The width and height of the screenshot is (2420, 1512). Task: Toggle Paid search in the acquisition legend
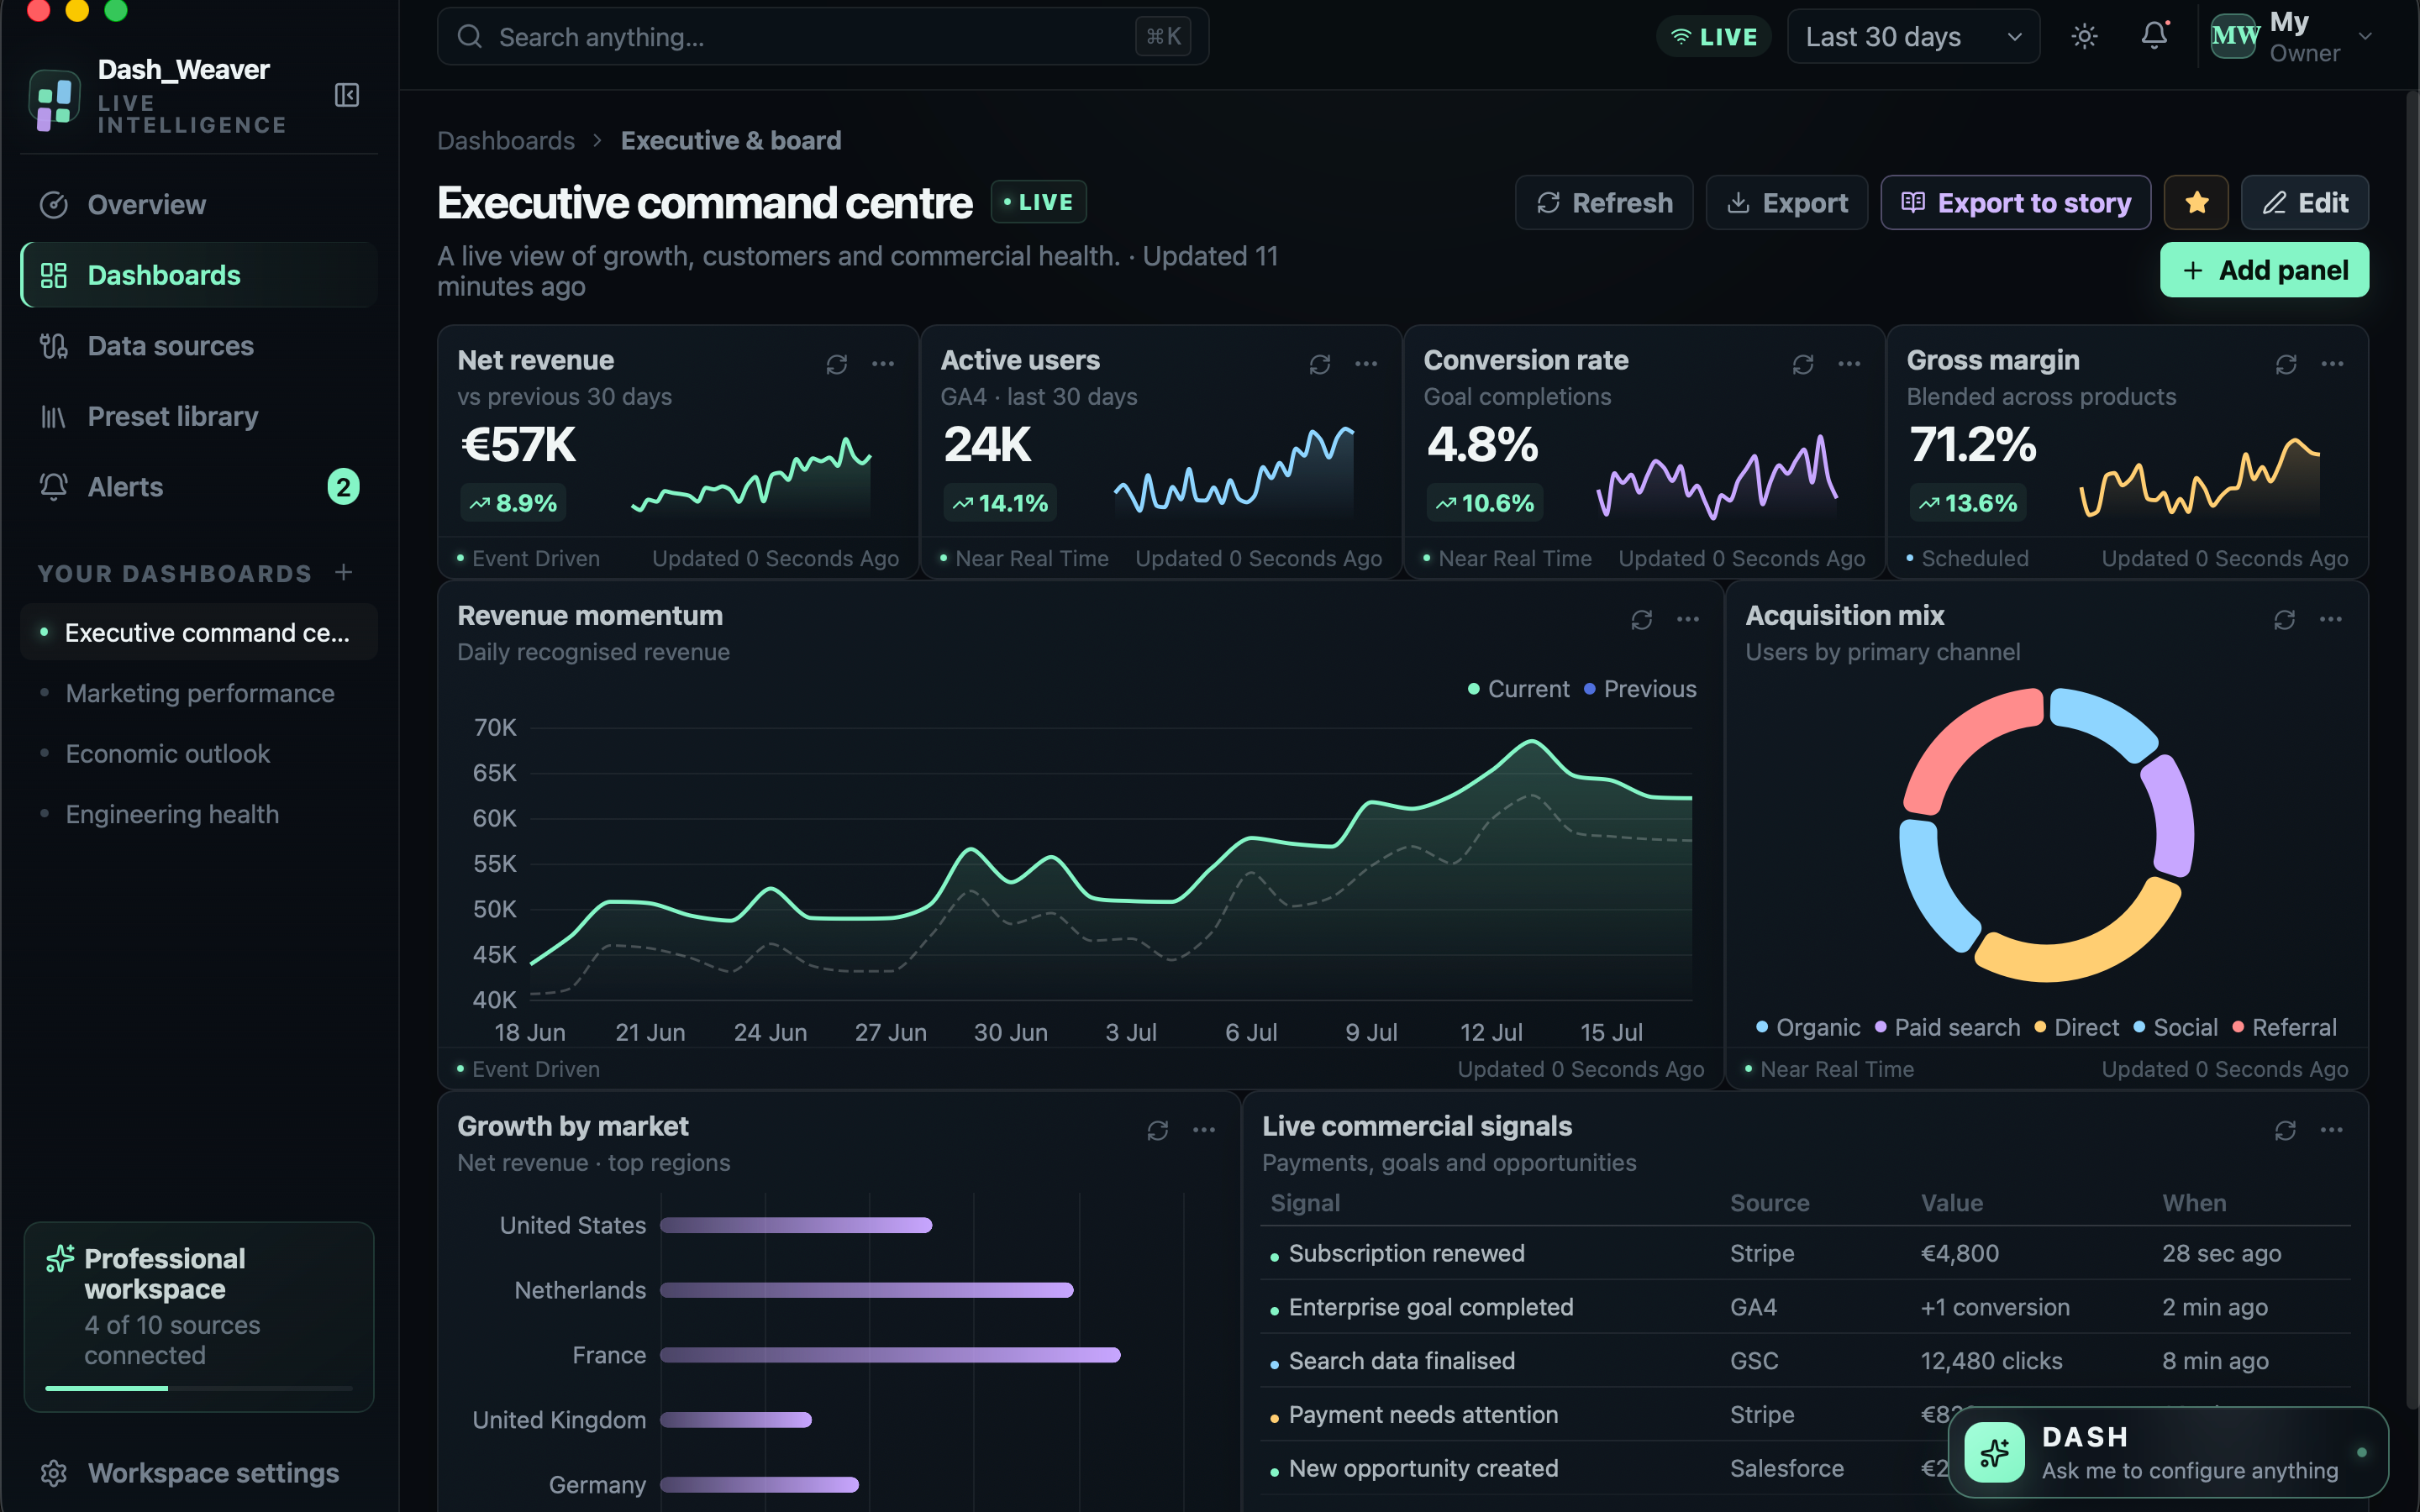pos(1947,1027)
